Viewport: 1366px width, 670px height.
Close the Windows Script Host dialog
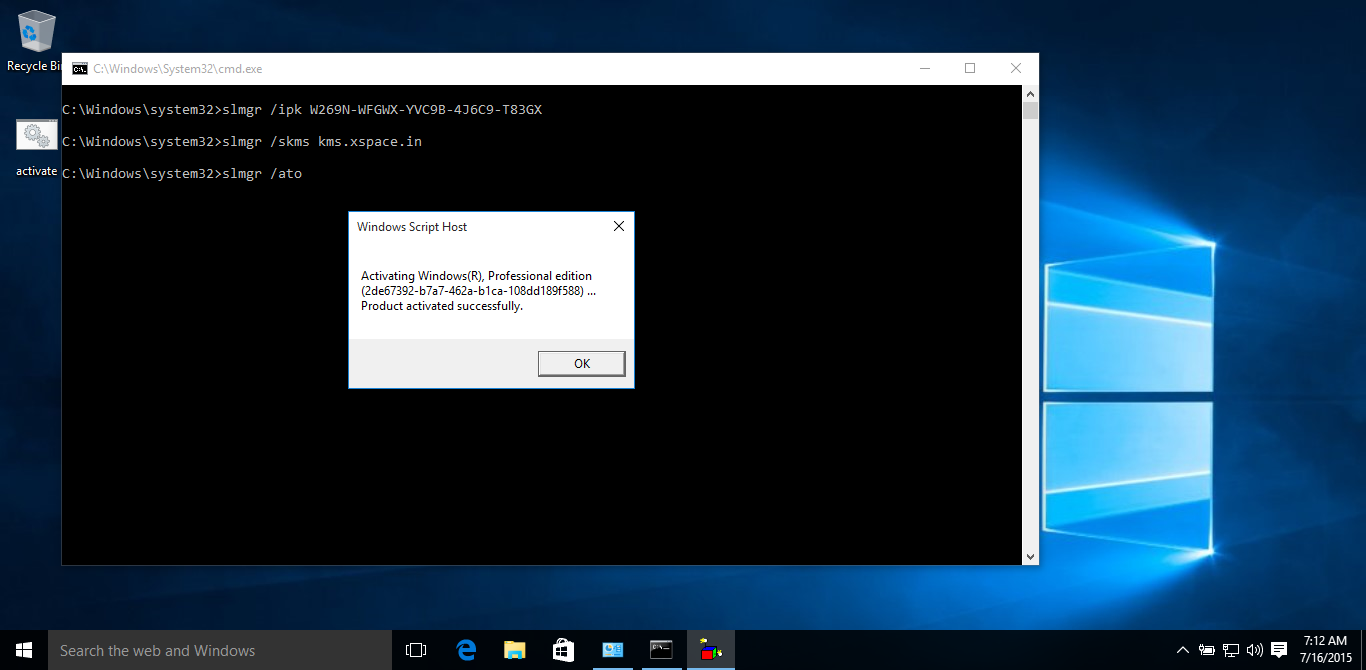618,227
